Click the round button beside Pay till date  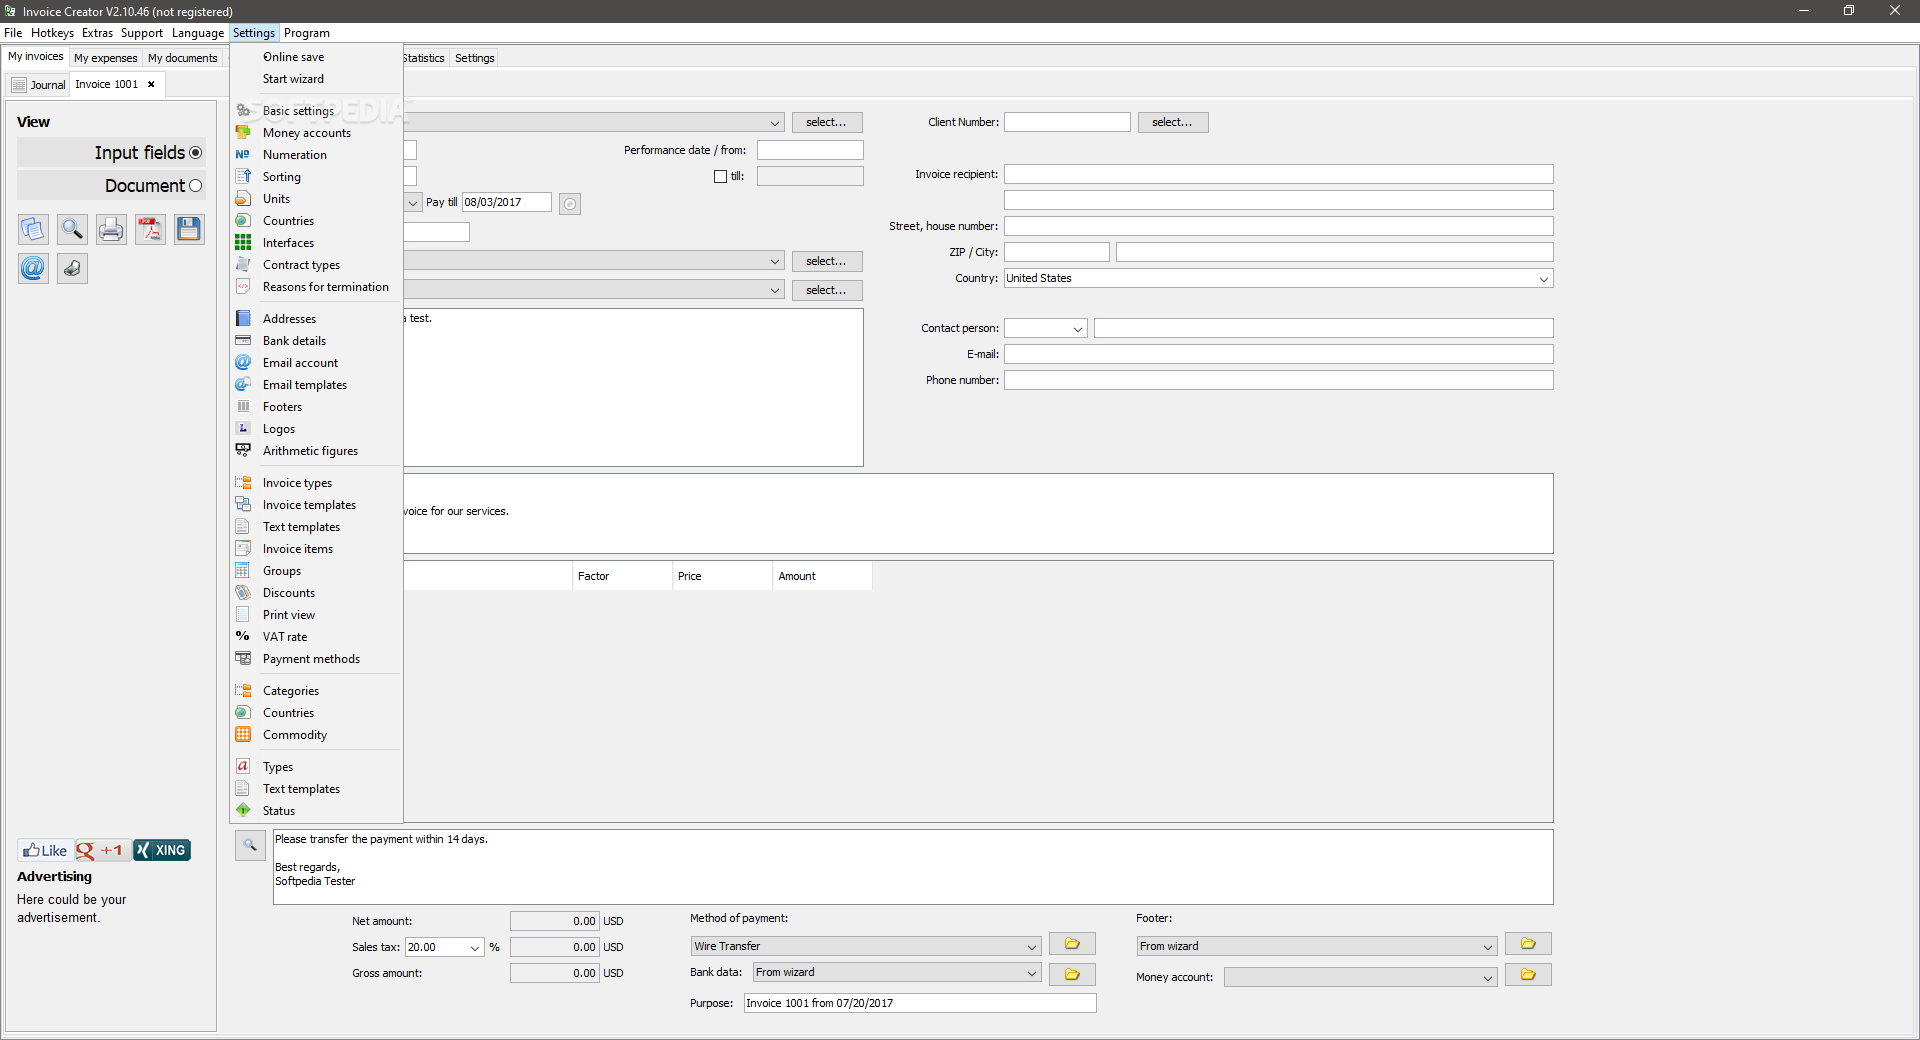pos(570,204)
